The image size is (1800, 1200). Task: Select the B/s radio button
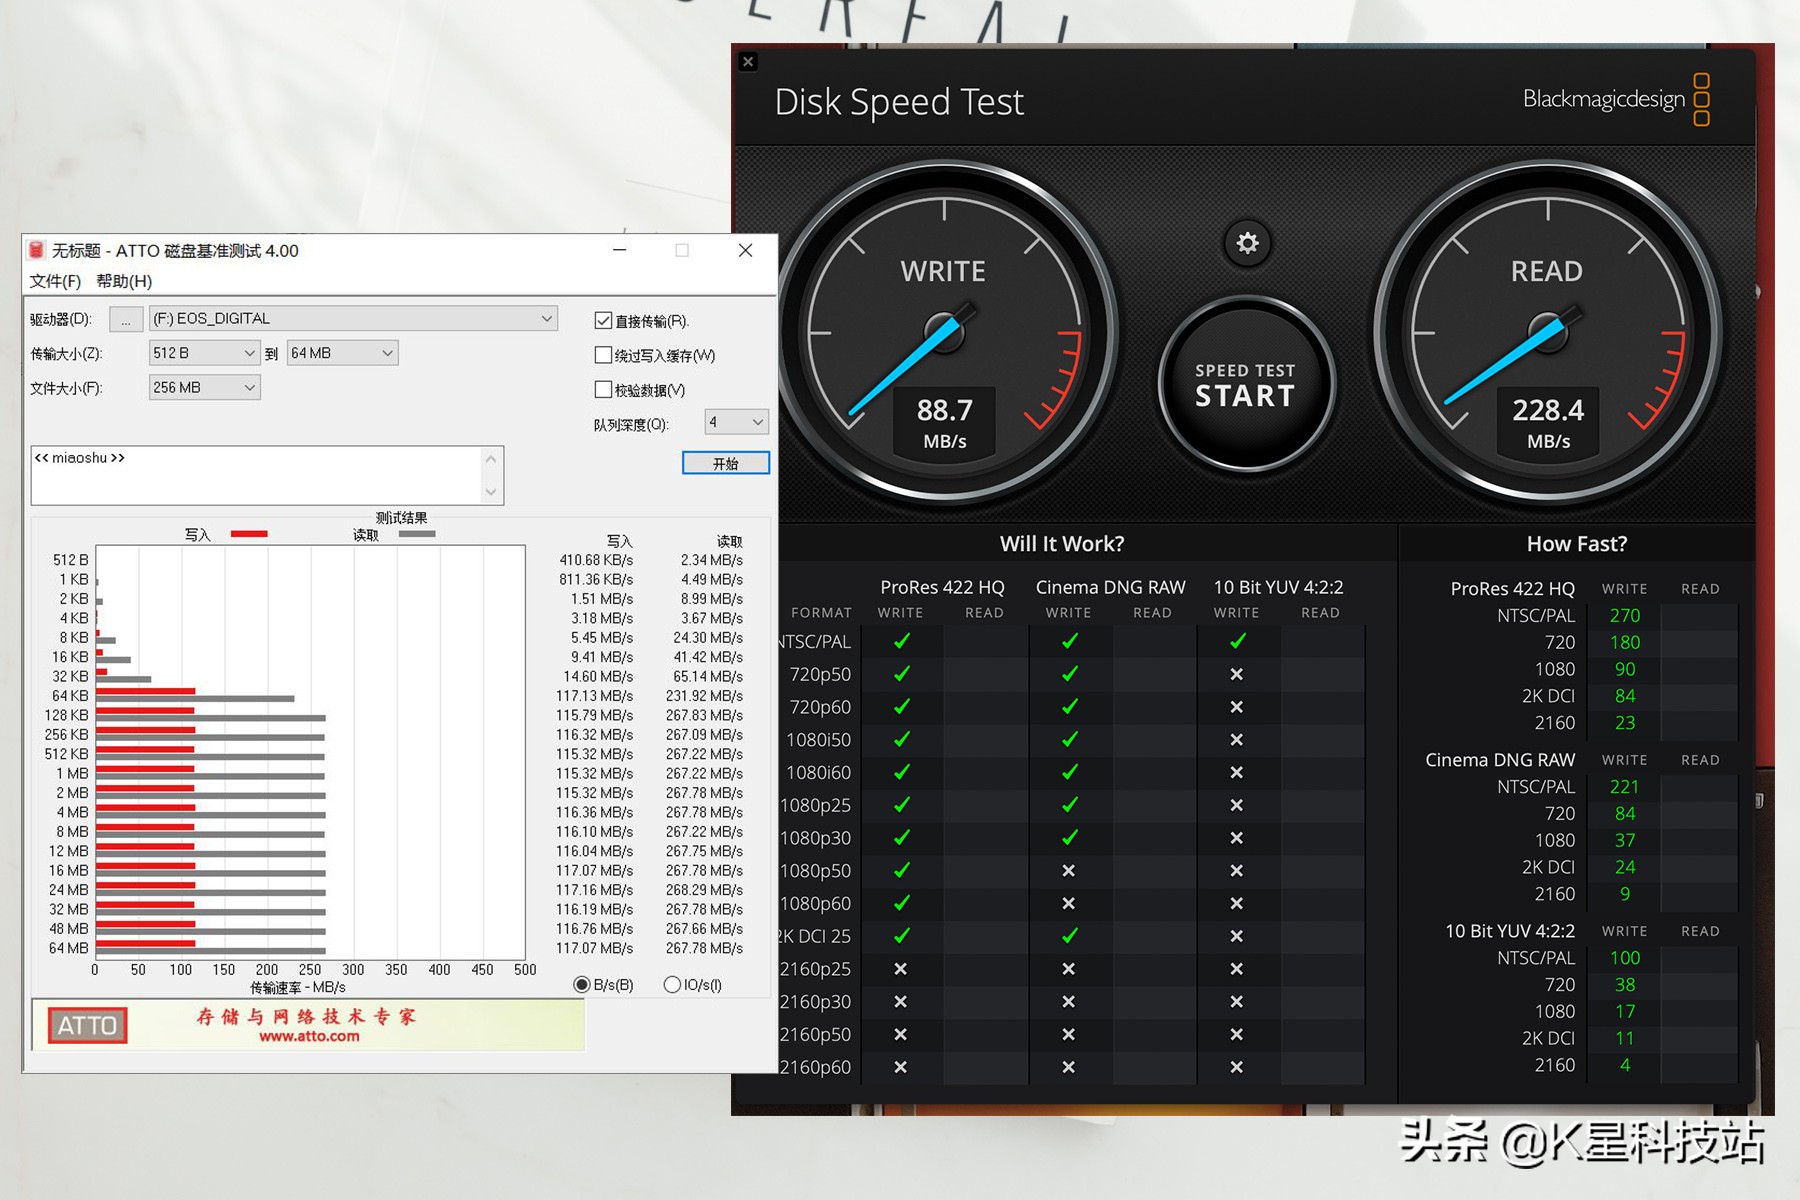point(581,985)
